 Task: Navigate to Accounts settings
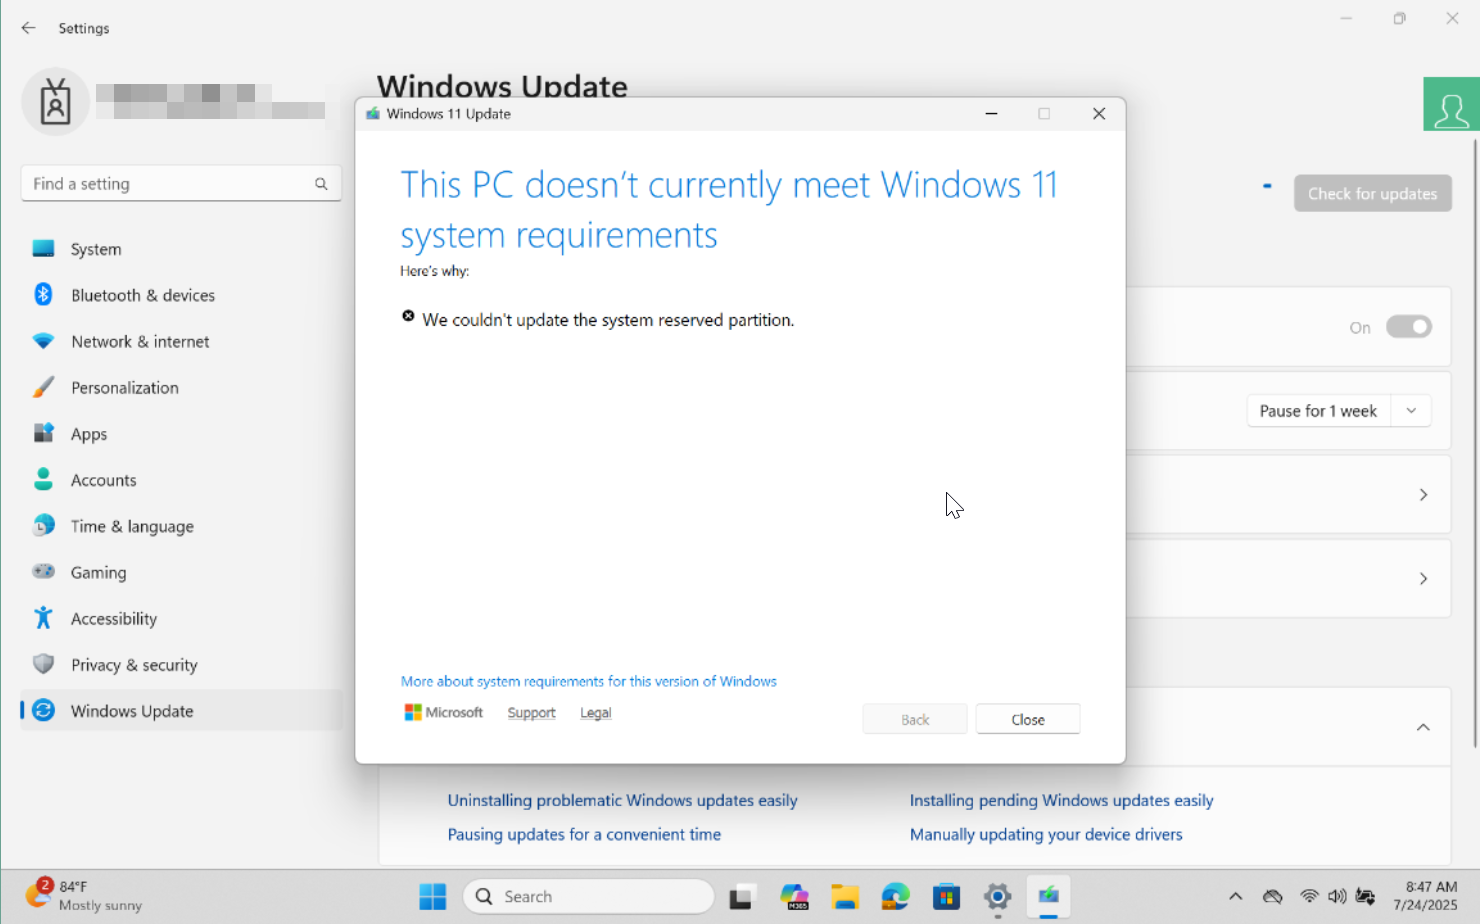pos(181,480)
